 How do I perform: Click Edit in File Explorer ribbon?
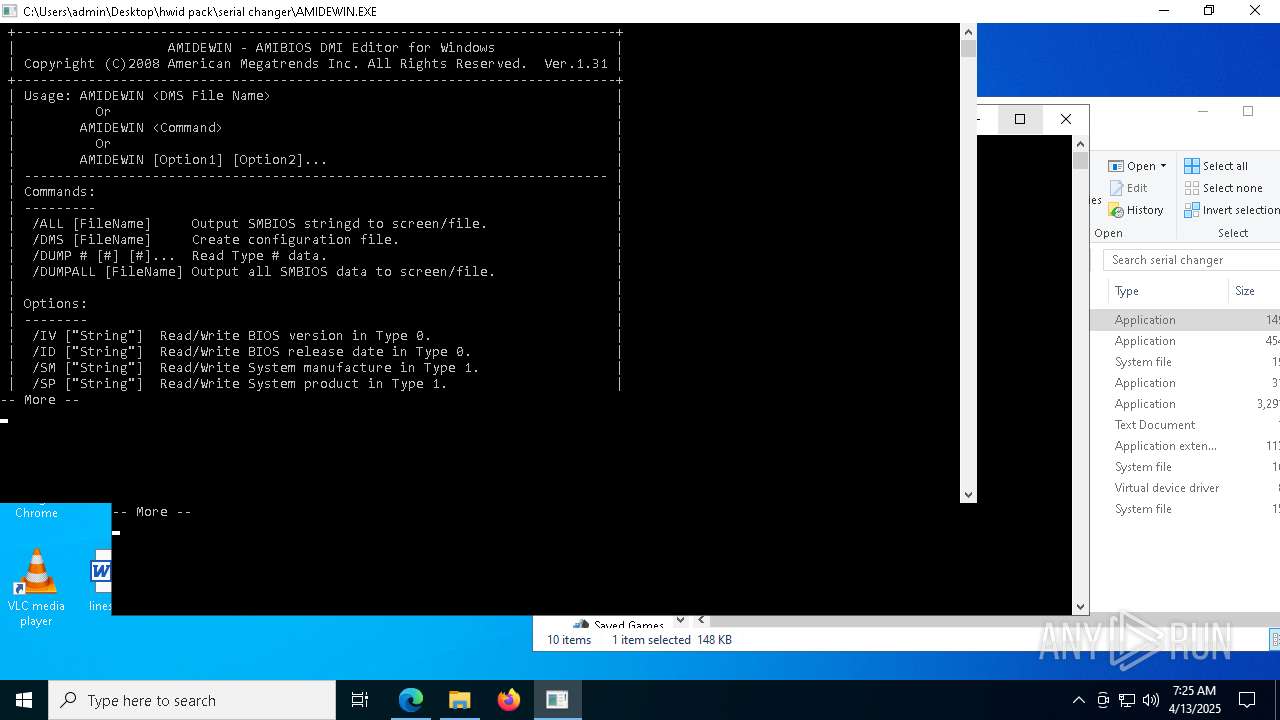coord(1128,188)
